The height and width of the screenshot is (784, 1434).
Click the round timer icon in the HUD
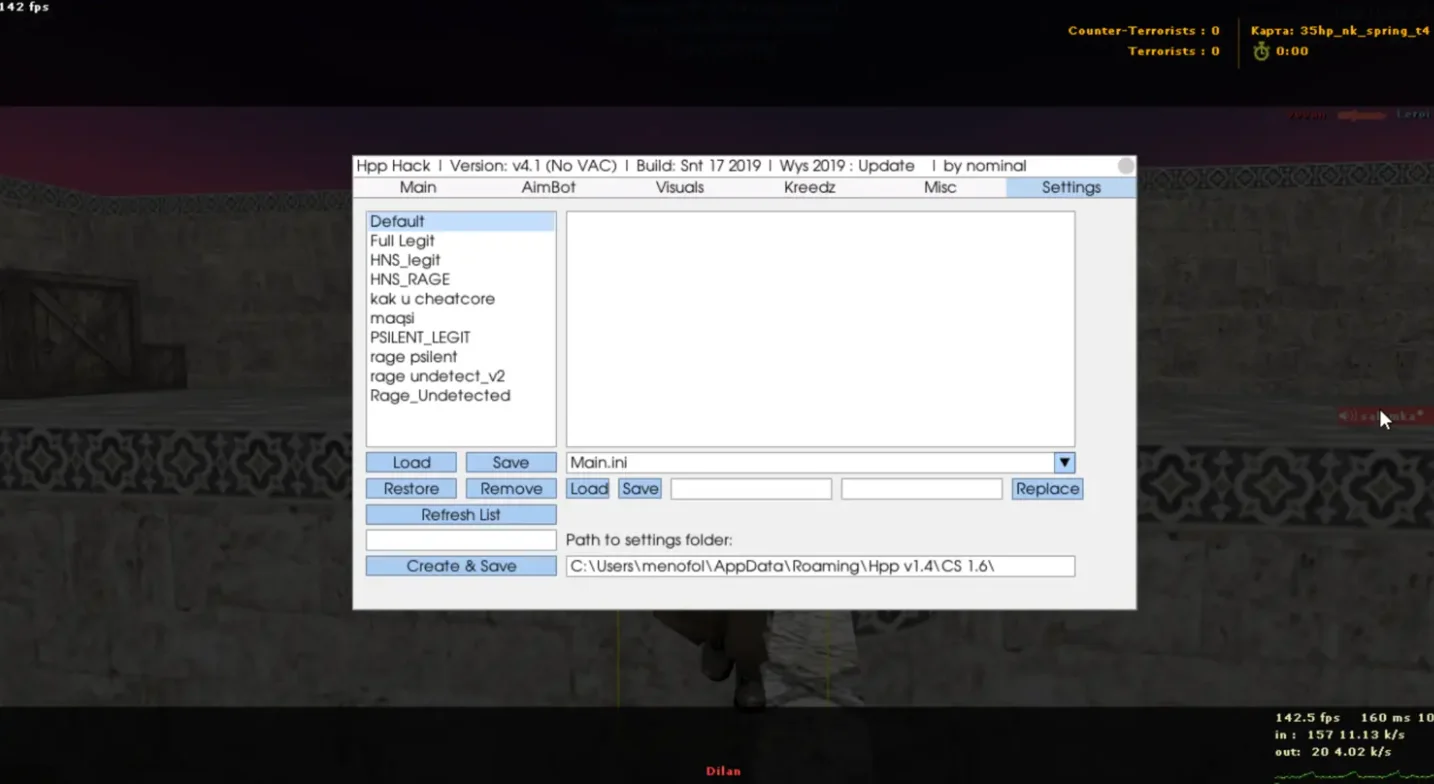click(x=1261, y=51)
